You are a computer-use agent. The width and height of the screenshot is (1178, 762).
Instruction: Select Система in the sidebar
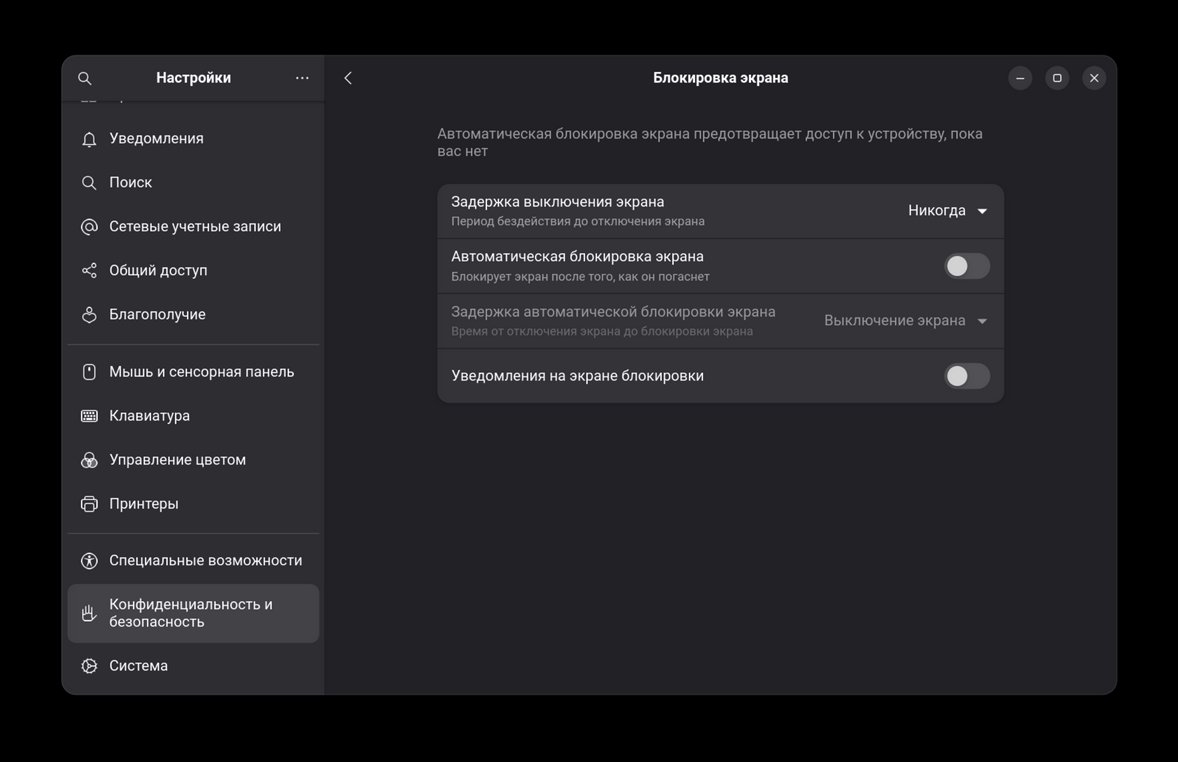pyautogui.click(x=138, y=665)
